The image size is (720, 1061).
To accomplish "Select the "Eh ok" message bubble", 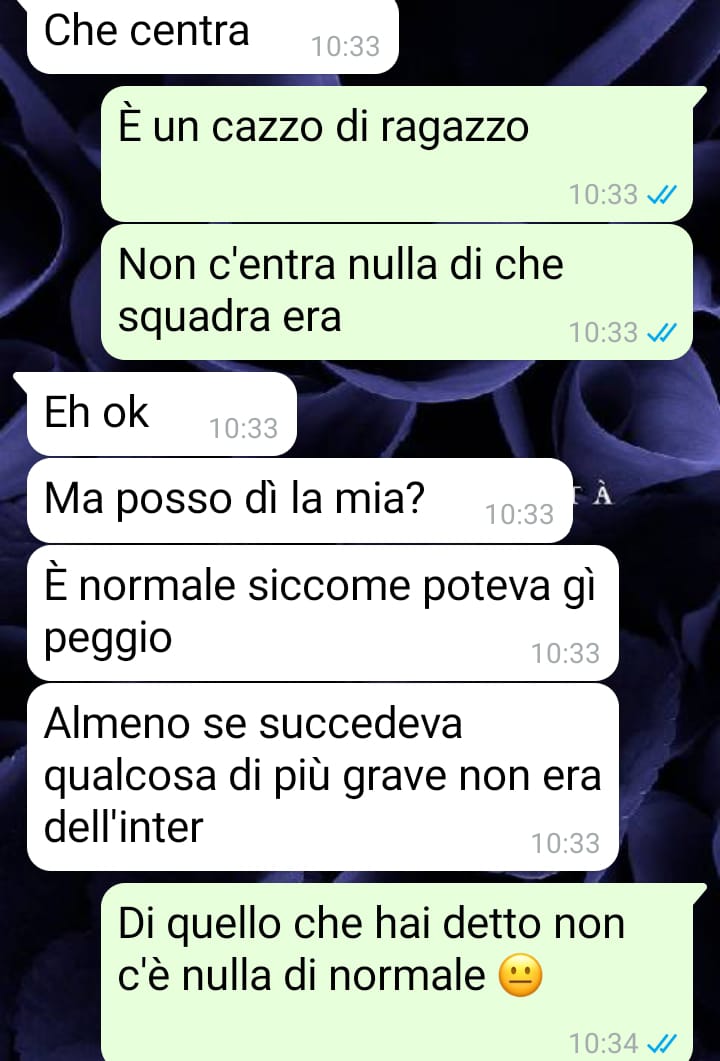I will coord(161,414).
